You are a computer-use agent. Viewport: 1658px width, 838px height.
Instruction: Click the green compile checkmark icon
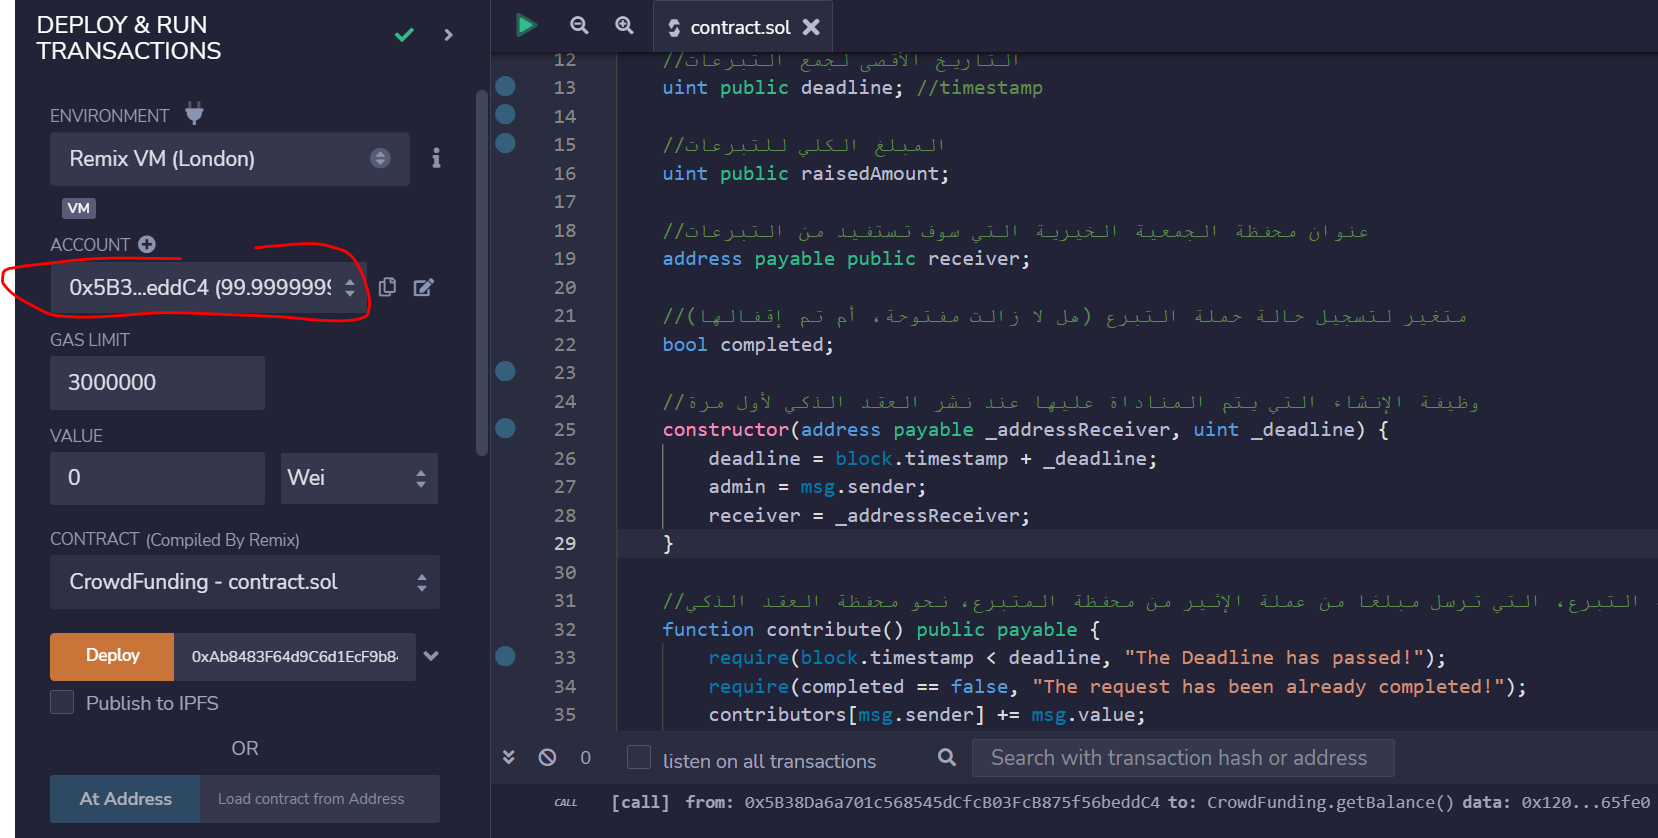[404, 35]
